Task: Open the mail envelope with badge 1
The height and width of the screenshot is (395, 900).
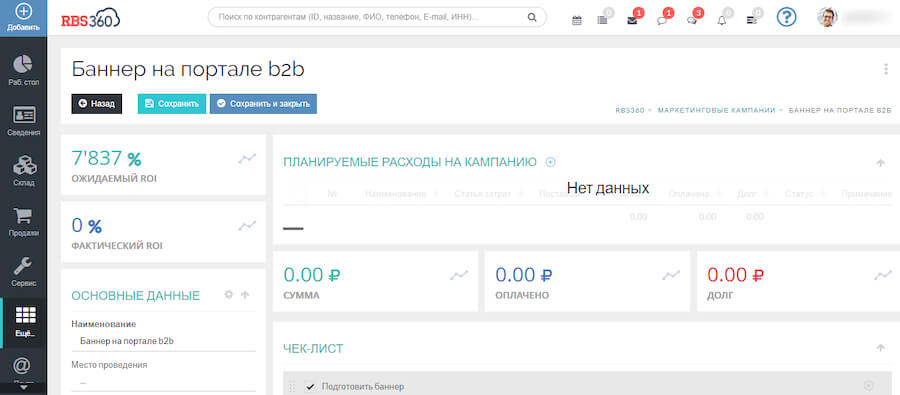Action: [x=632, y=20]
